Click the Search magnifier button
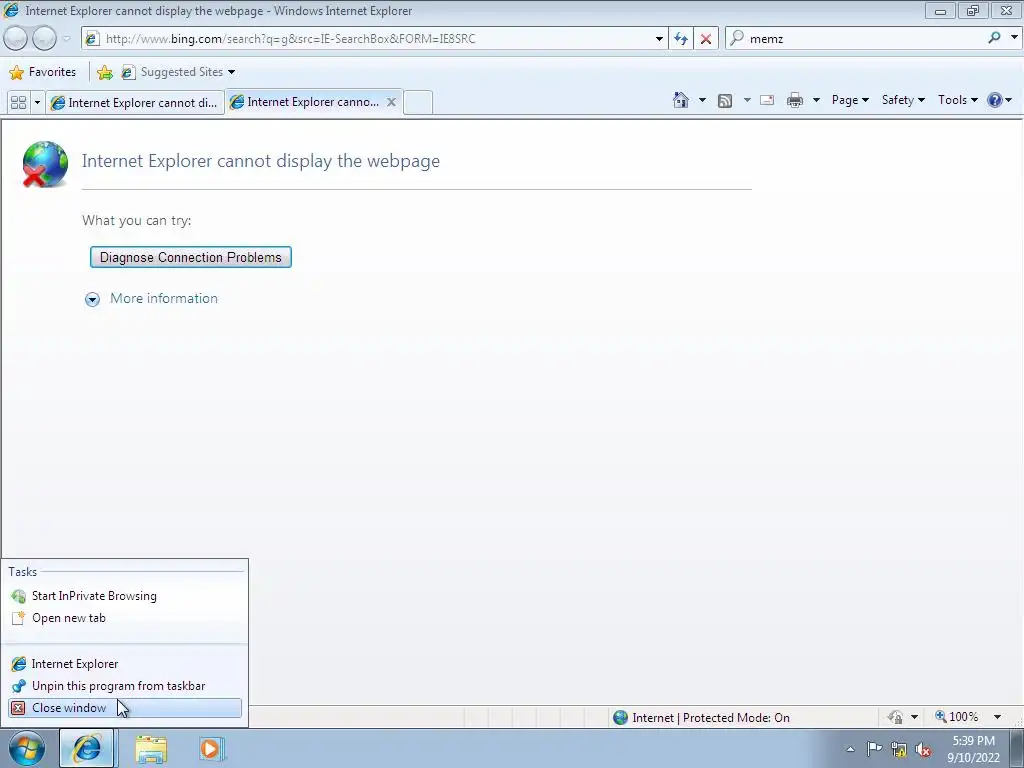Image resolution: width=1024 pixels, height=768 pixels. pyautogui.click(x=994, y=38)
